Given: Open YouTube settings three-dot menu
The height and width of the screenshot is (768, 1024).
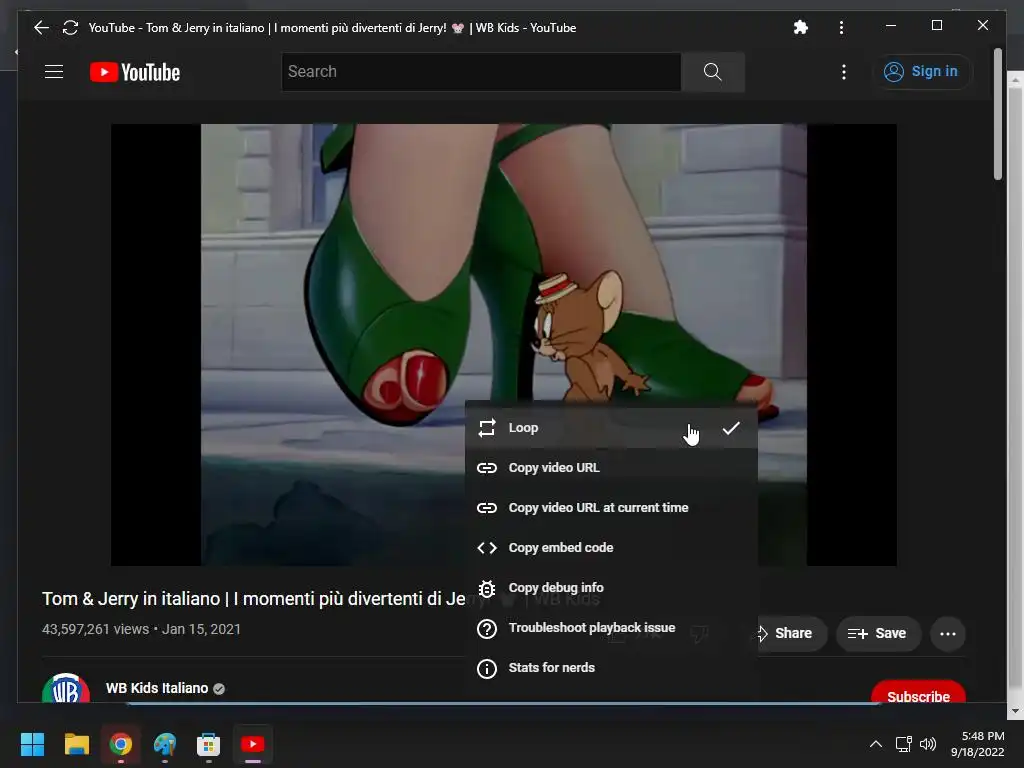Looking at the screenshot, I should (844, 72).
